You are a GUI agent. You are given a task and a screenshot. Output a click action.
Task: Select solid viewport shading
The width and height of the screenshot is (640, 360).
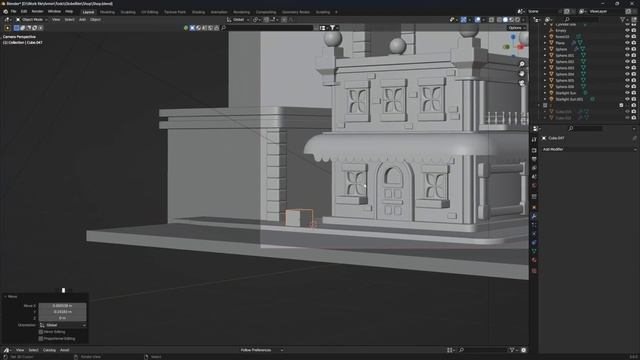coord(505,20)
